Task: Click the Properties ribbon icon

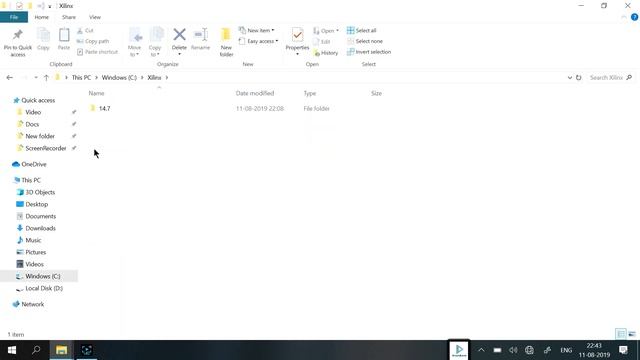Action: [297, 42]
